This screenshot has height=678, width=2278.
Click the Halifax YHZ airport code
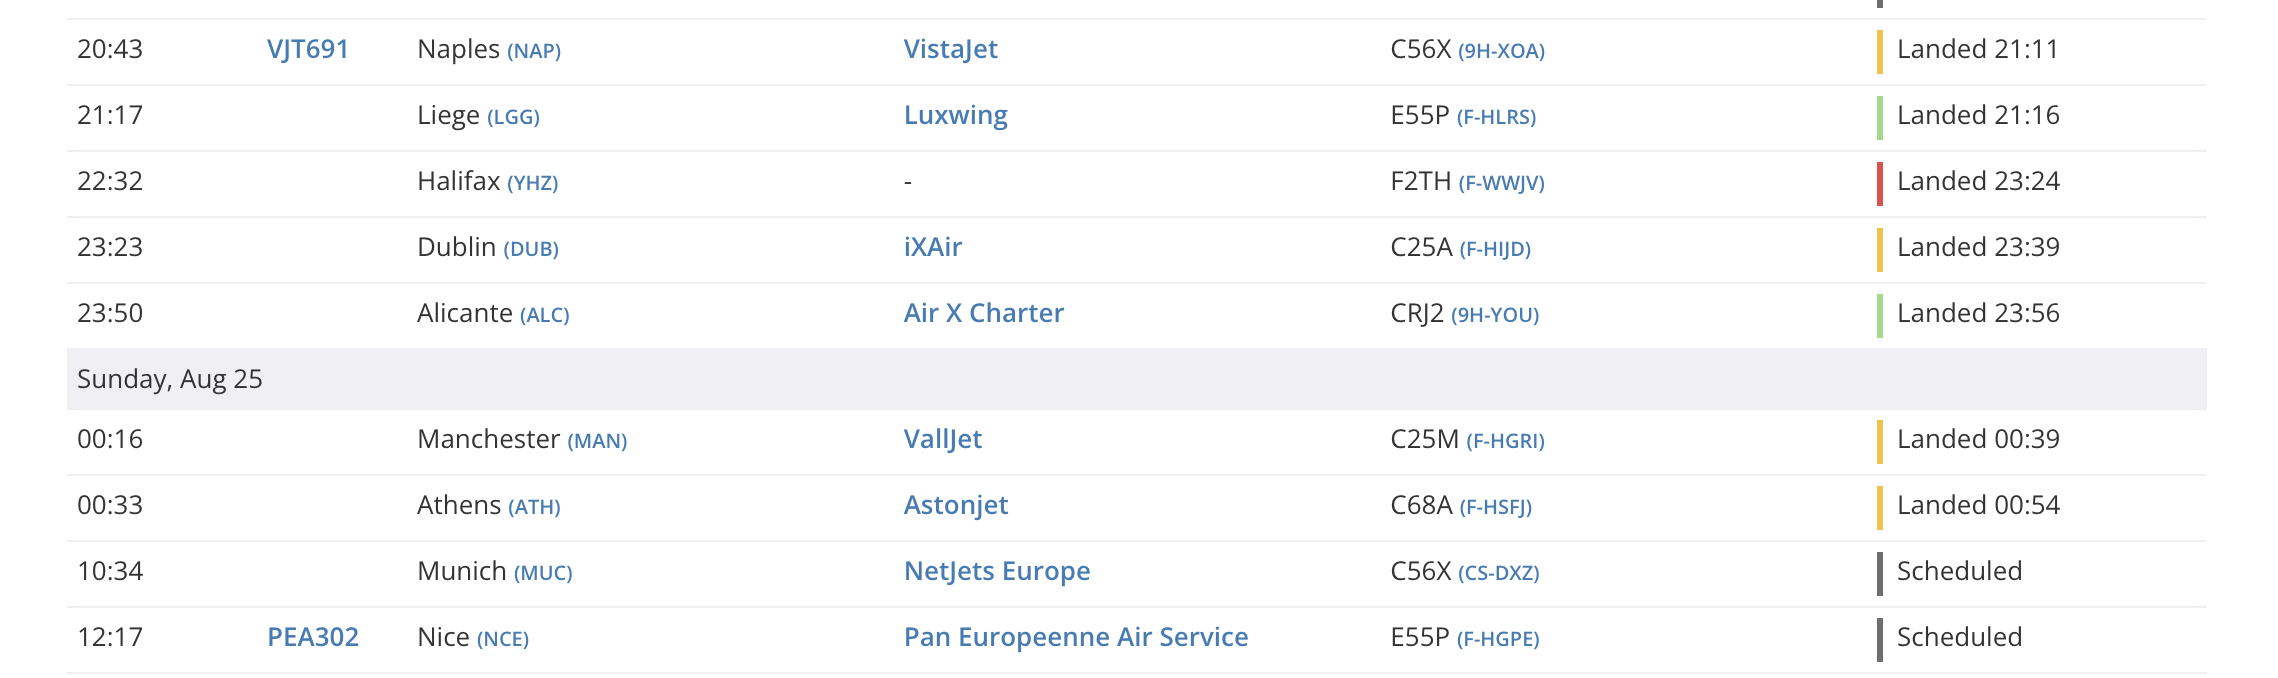coord(532,184)
